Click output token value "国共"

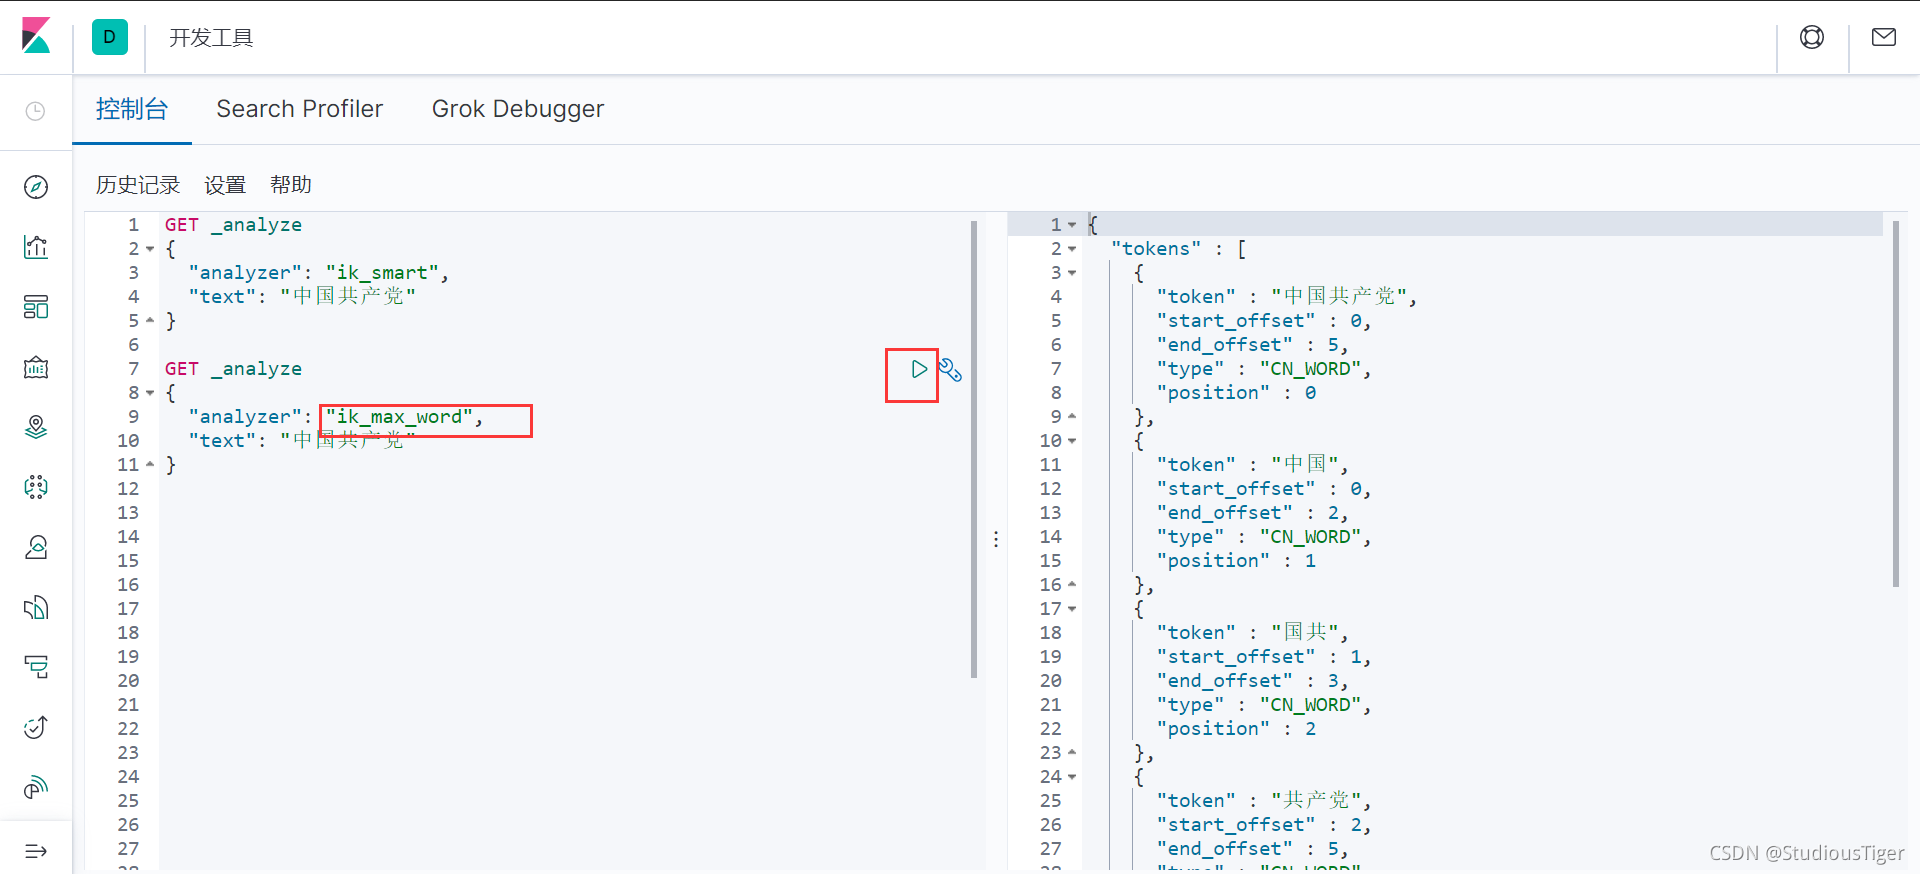[1305, 633]
